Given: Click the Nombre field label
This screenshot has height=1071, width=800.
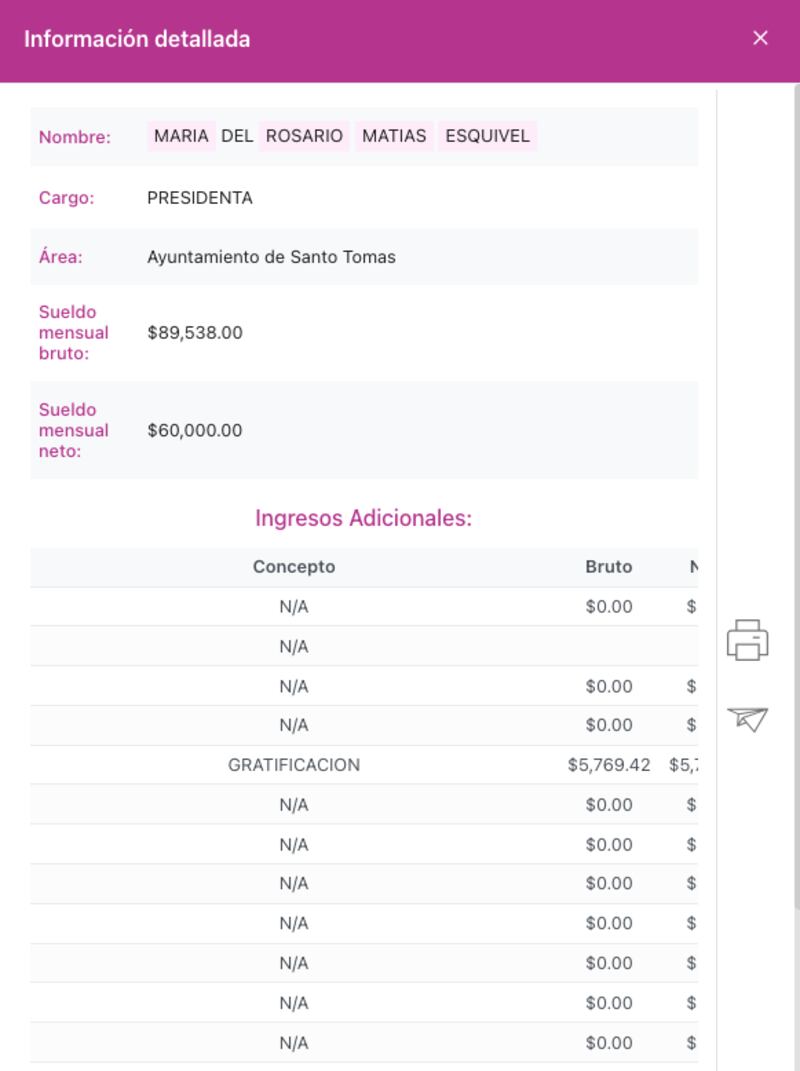Looking at the screenshot, I should click(75, 137).
